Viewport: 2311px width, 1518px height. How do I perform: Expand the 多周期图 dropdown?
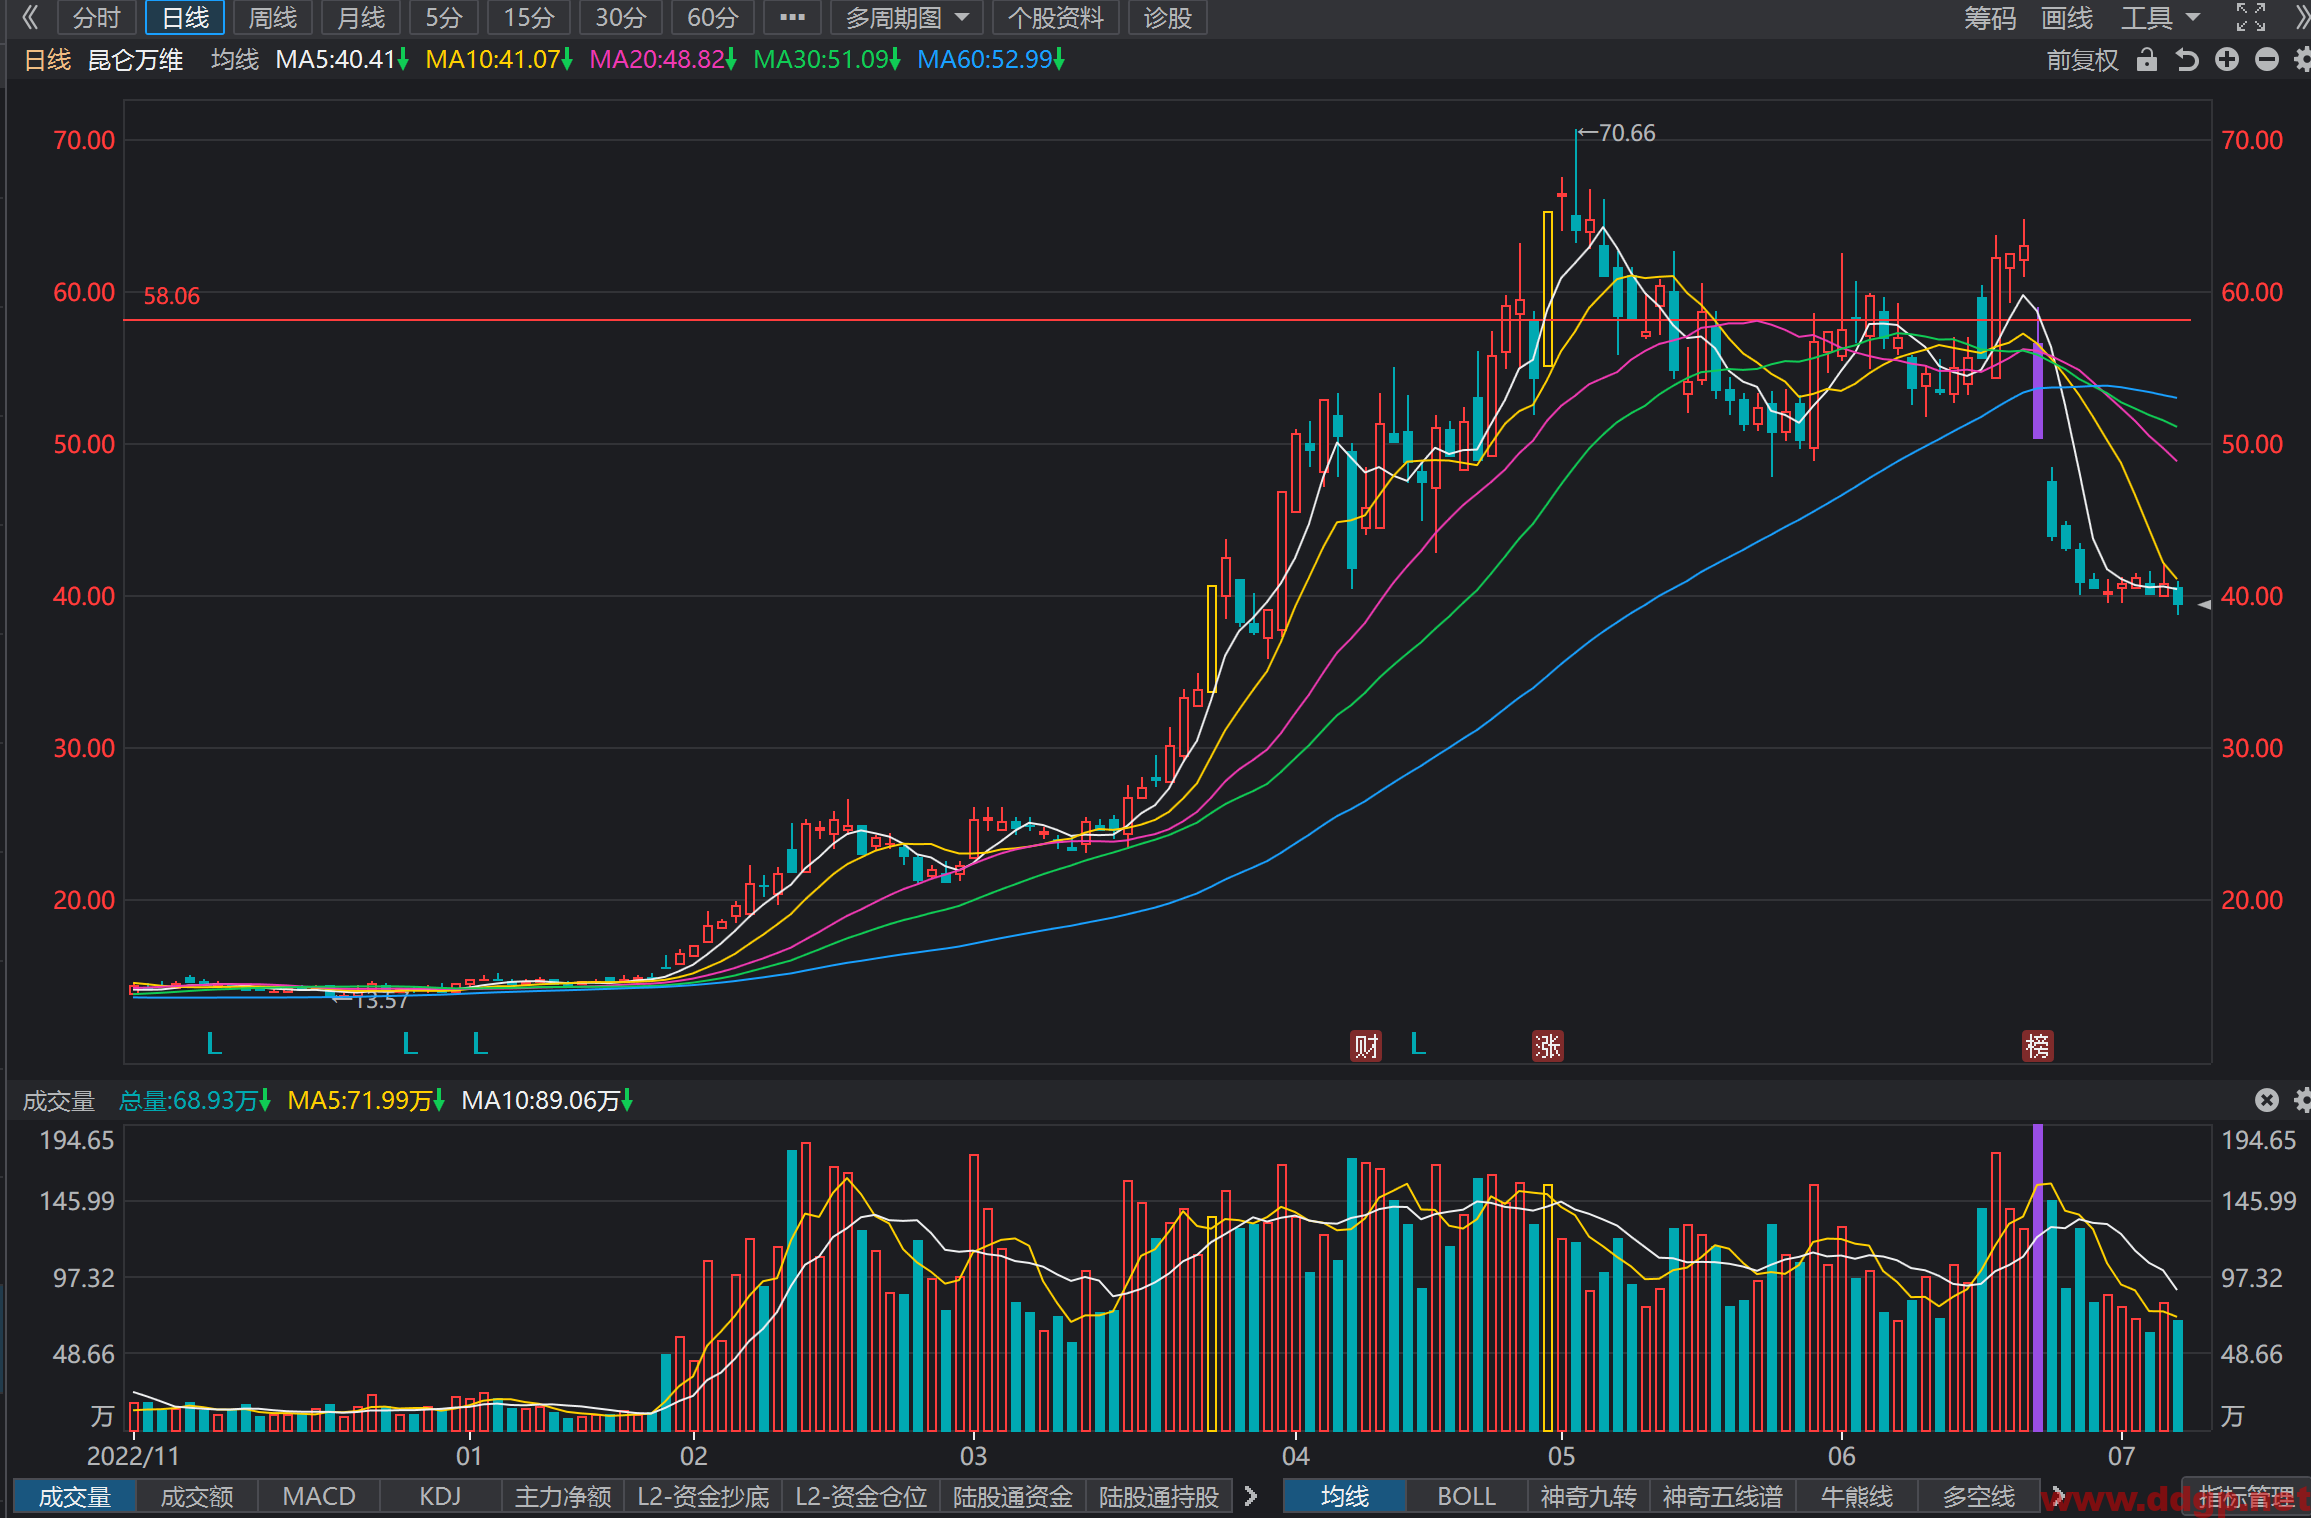(906, 18)
